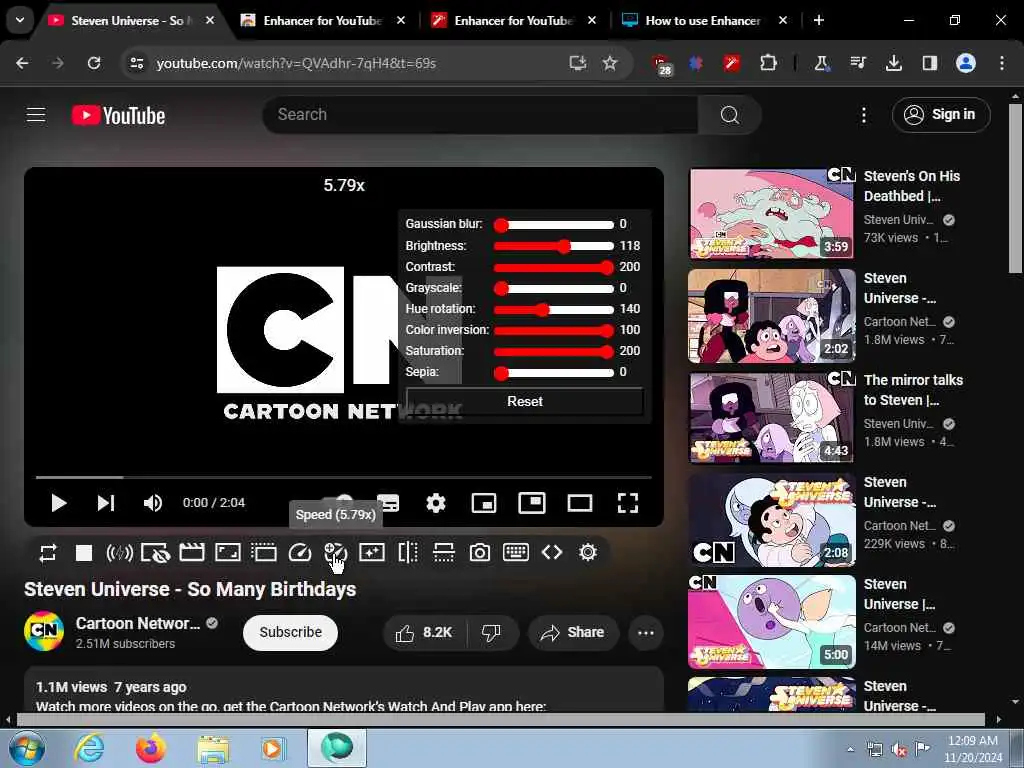1024x768 pixels.
Task: Enable cinema mode clapperboard icon
Action: [192, 553]
